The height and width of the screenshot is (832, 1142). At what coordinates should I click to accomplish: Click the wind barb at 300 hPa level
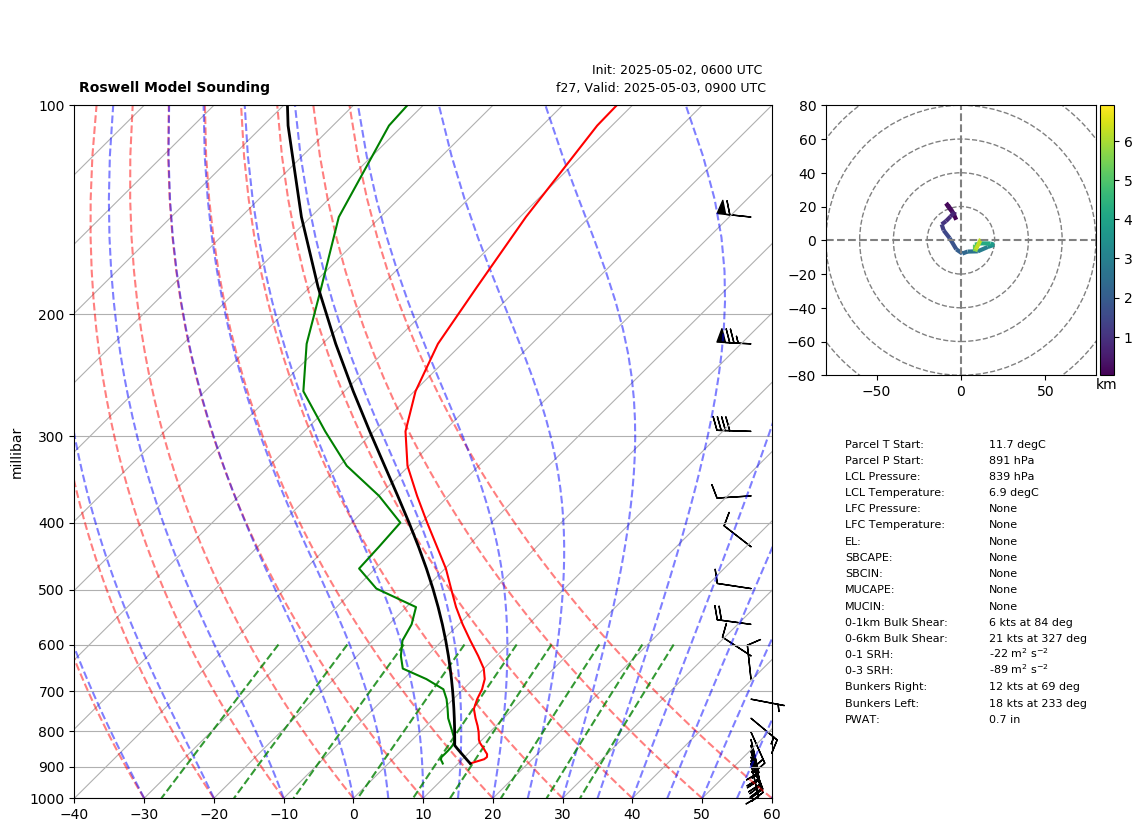(731, 424)
